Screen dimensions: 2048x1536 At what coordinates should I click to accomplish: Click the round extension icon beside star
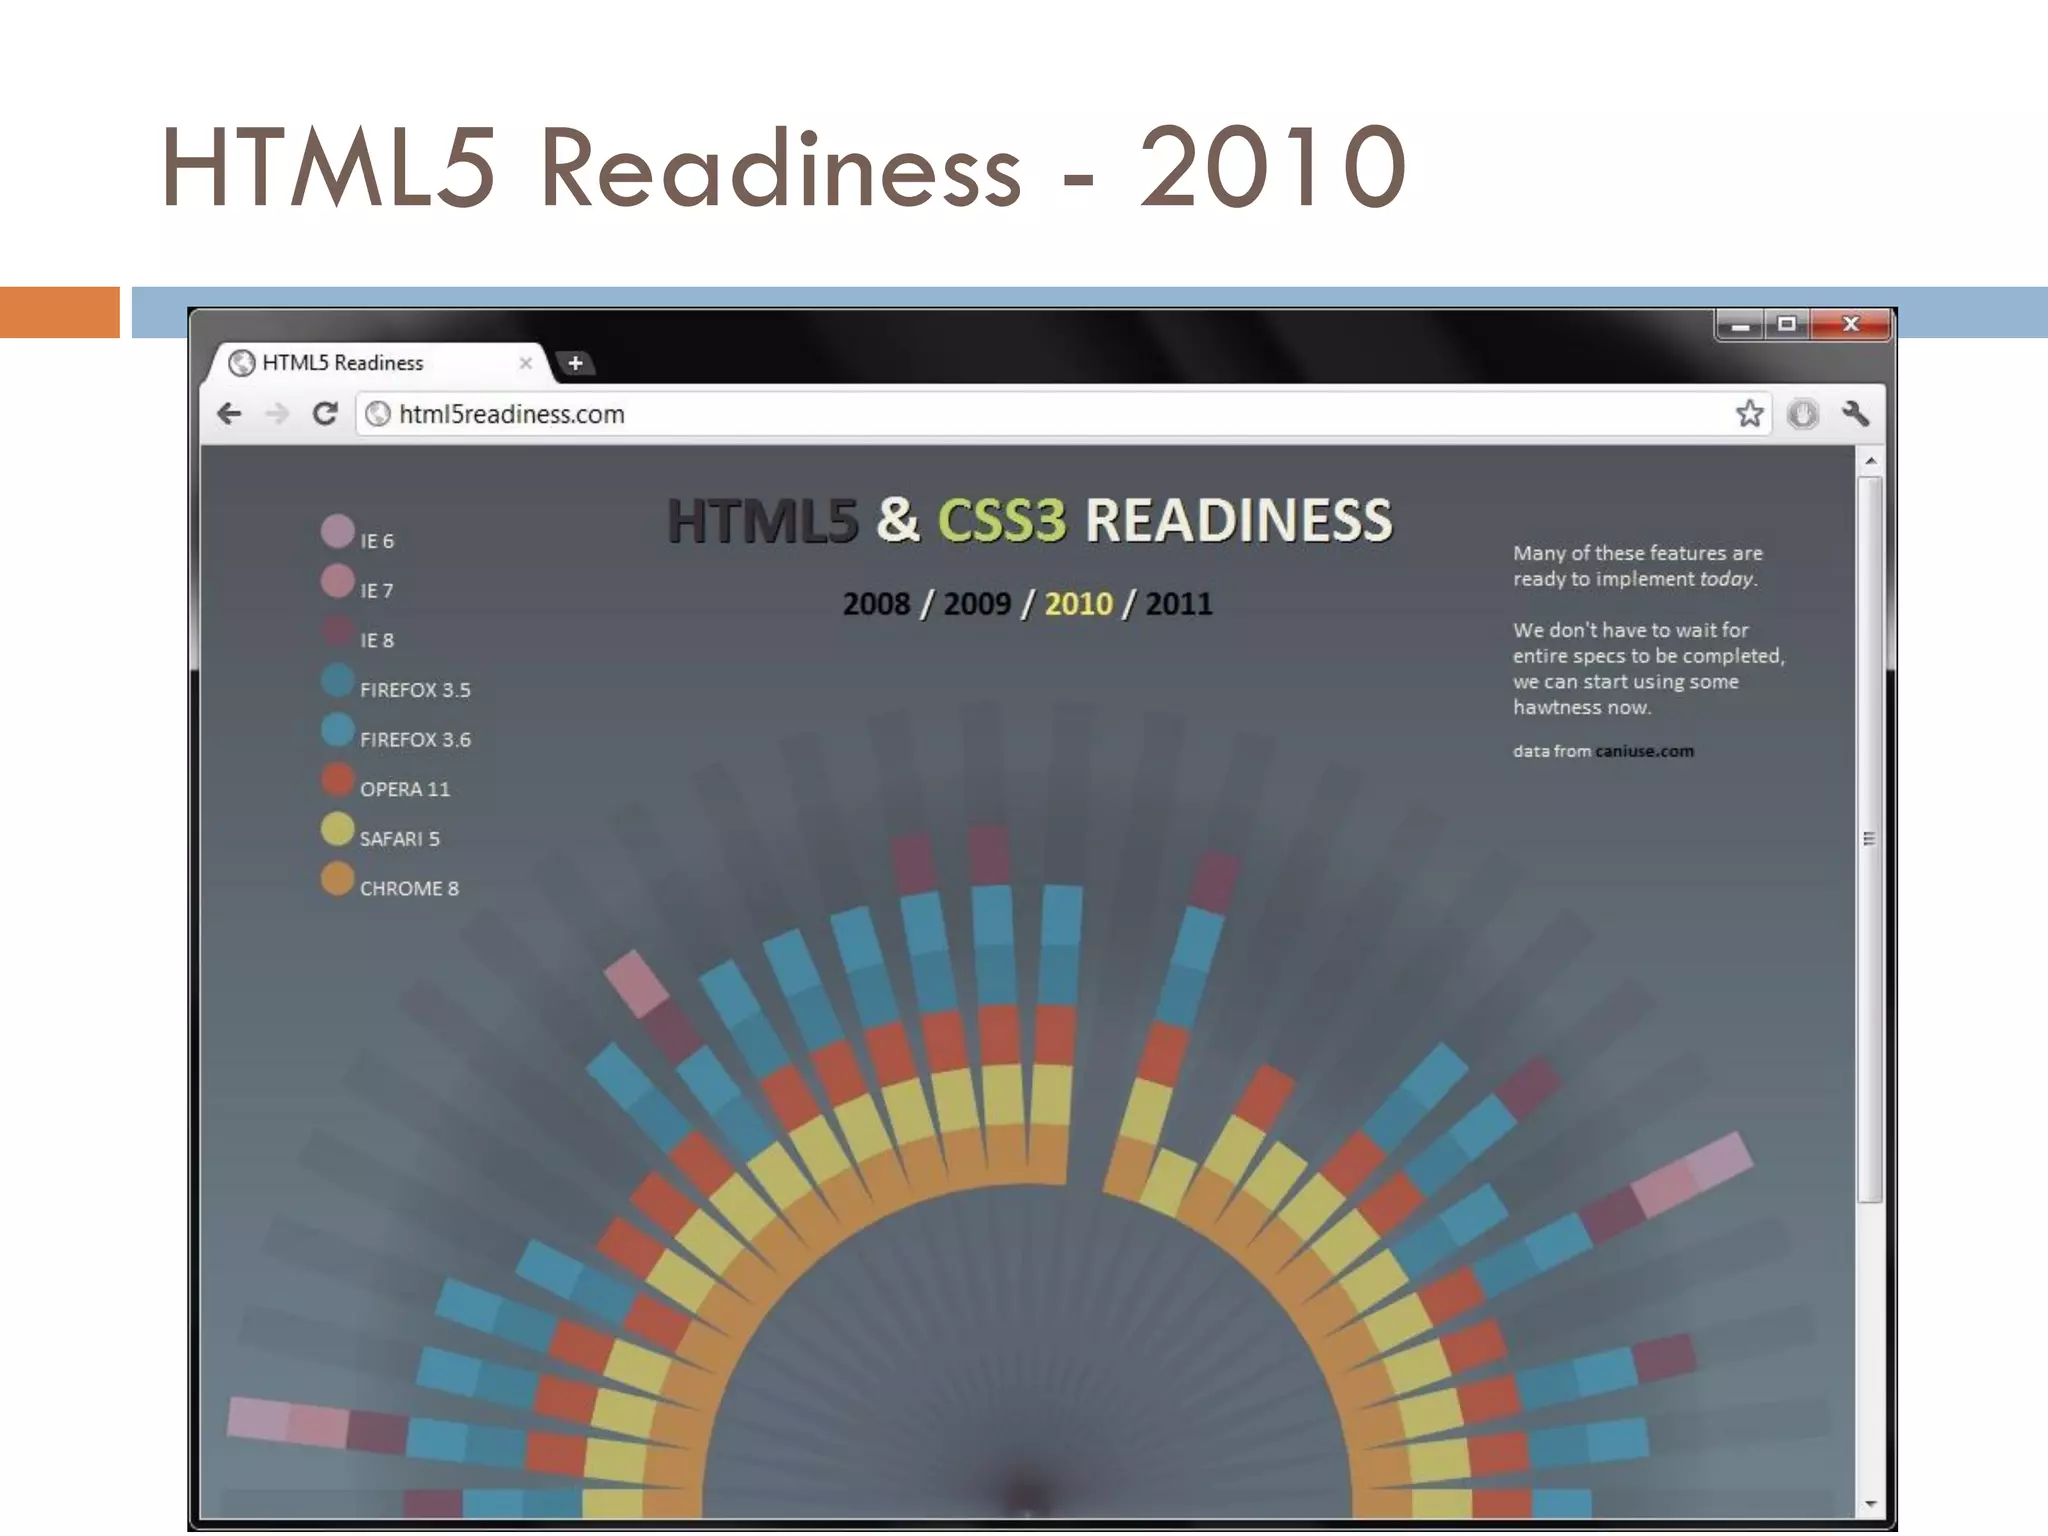pyautogui.click(x=1802, y=413)
